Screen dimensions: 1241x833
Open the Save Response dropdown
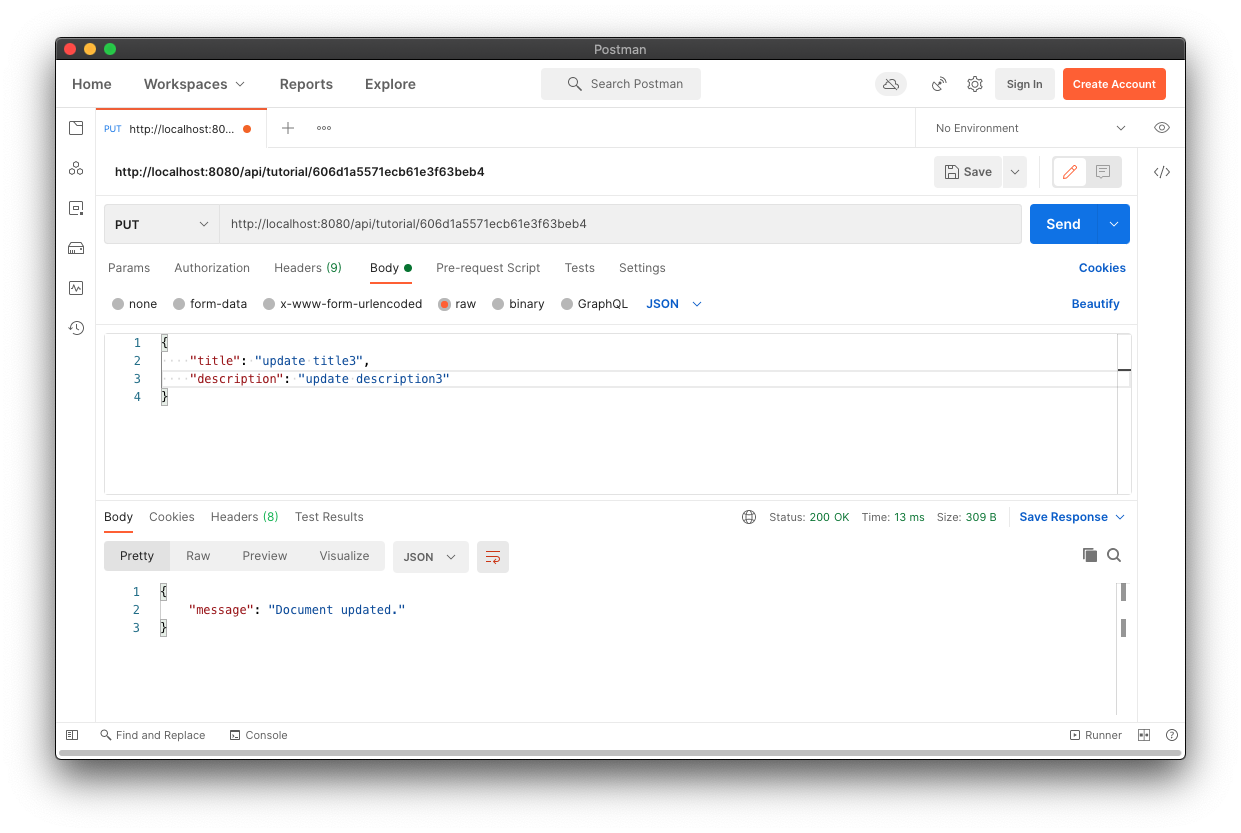1072,517
